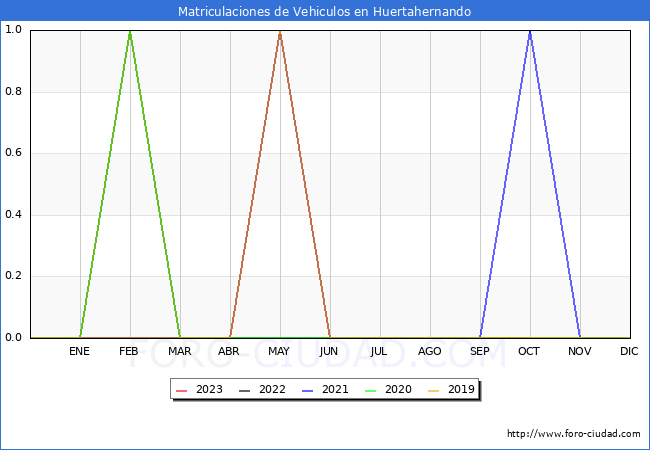Click the green 2020 legend color line
This screenshot has height=450, width=650.
[371, 391]
